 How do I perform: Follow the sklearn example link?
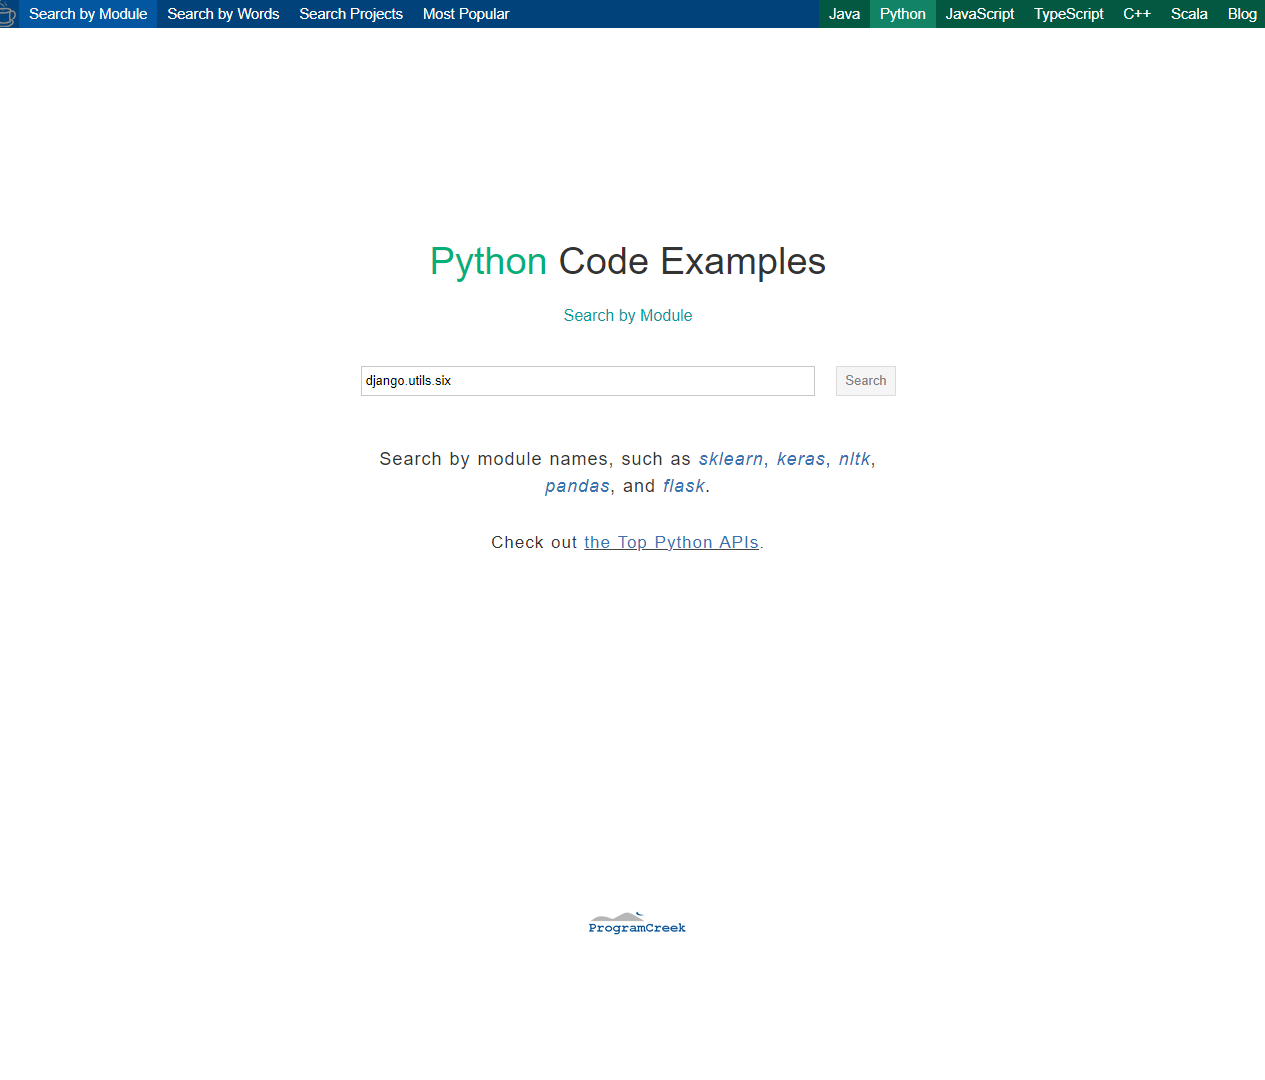click(x=731, y=459)
